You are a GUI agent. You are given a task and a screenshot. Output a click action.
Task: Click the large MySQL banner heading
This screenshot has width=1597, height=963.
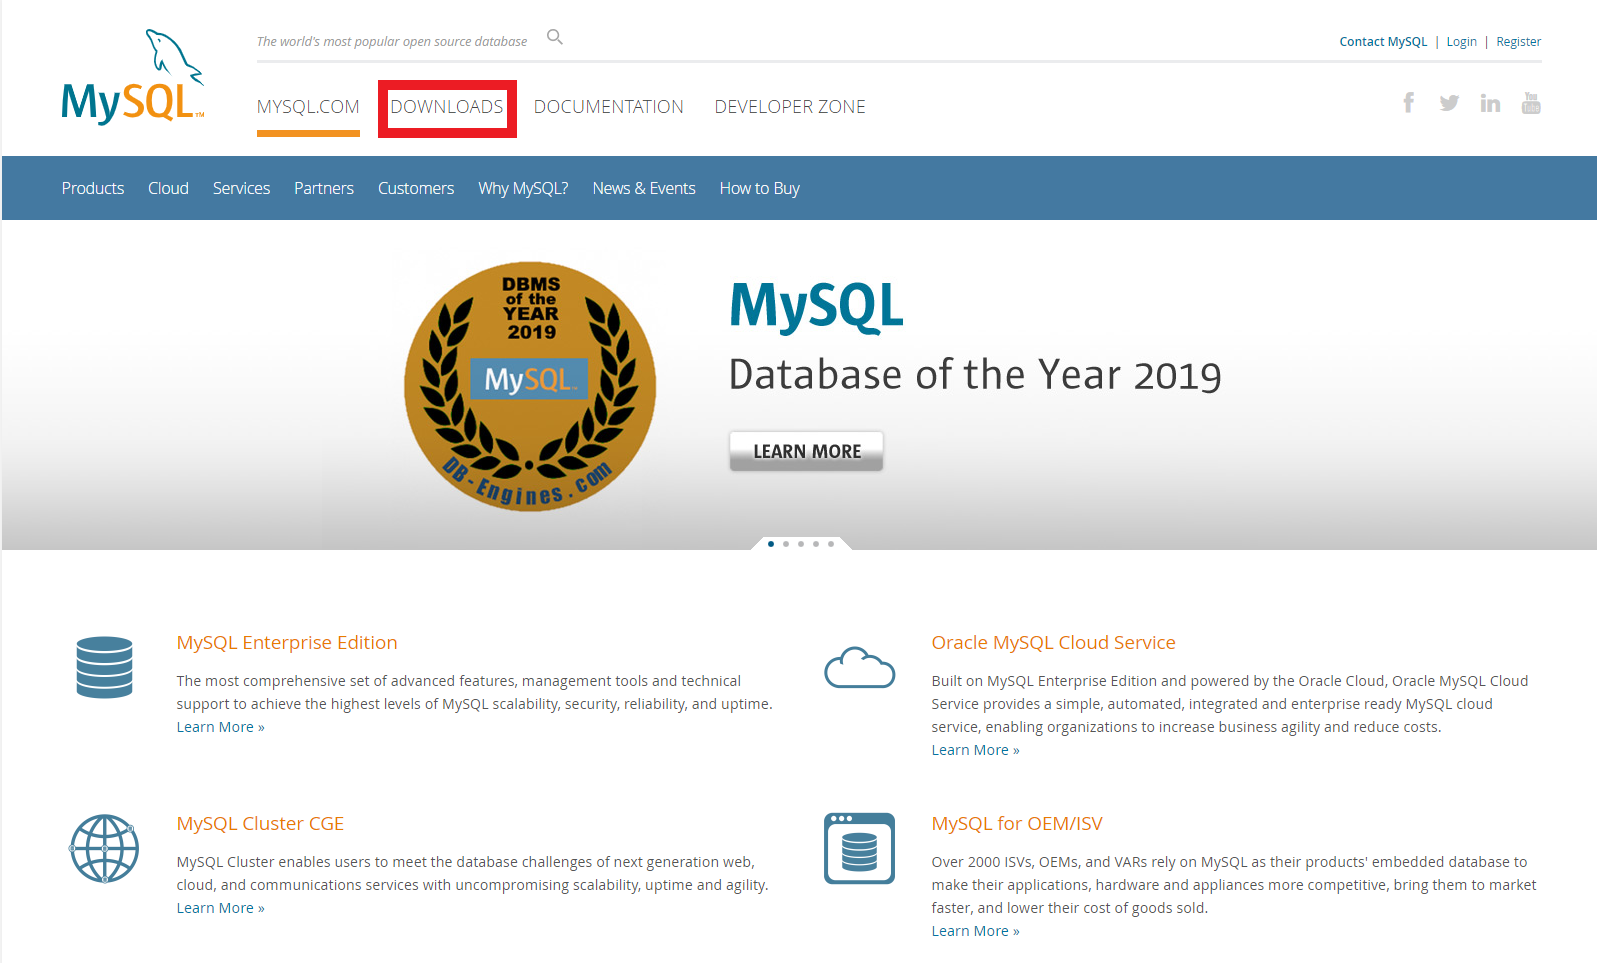pos(816,306)
